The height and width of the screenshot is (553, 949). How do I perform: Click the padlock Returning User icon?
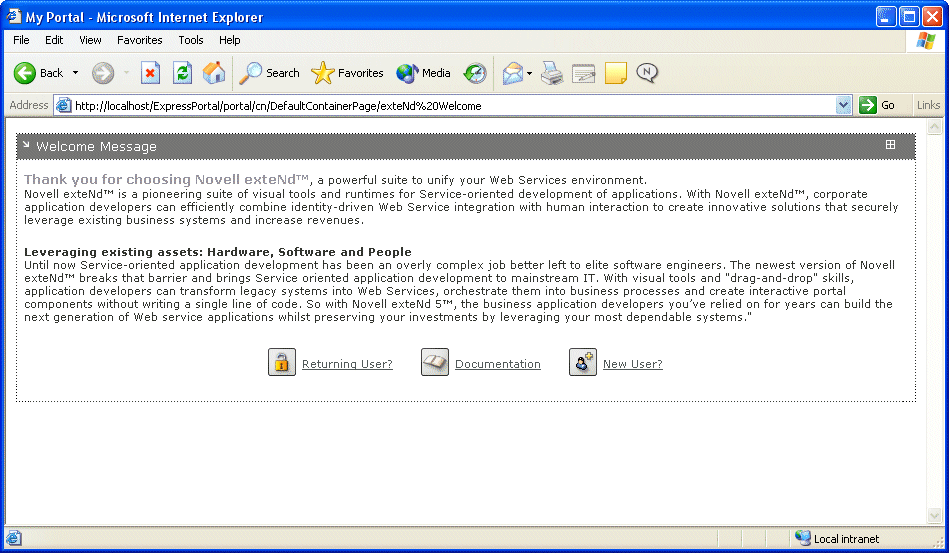click(282, 362)
